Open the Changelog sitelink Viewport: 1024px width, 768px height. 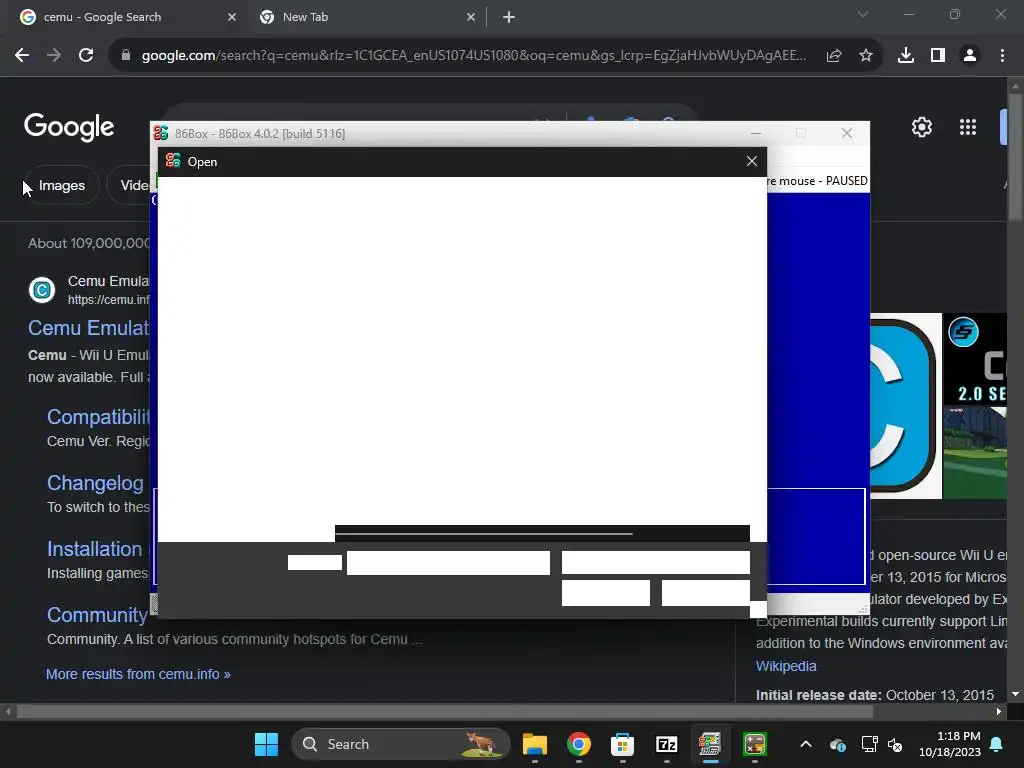tap(95, 483)
